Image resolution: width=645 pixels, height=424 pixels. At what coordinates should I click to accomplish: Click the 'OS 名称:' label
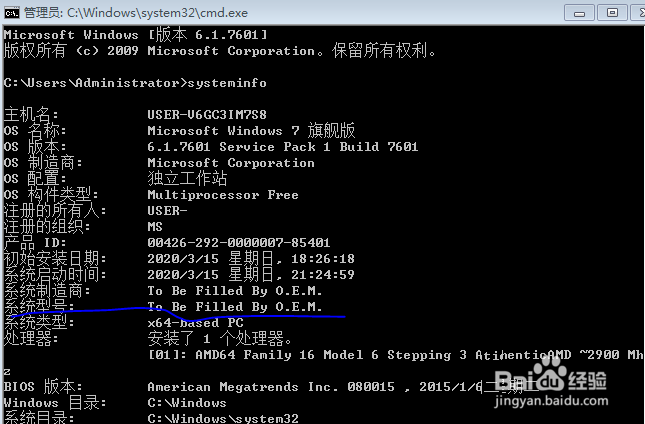[x=35, y=131]
